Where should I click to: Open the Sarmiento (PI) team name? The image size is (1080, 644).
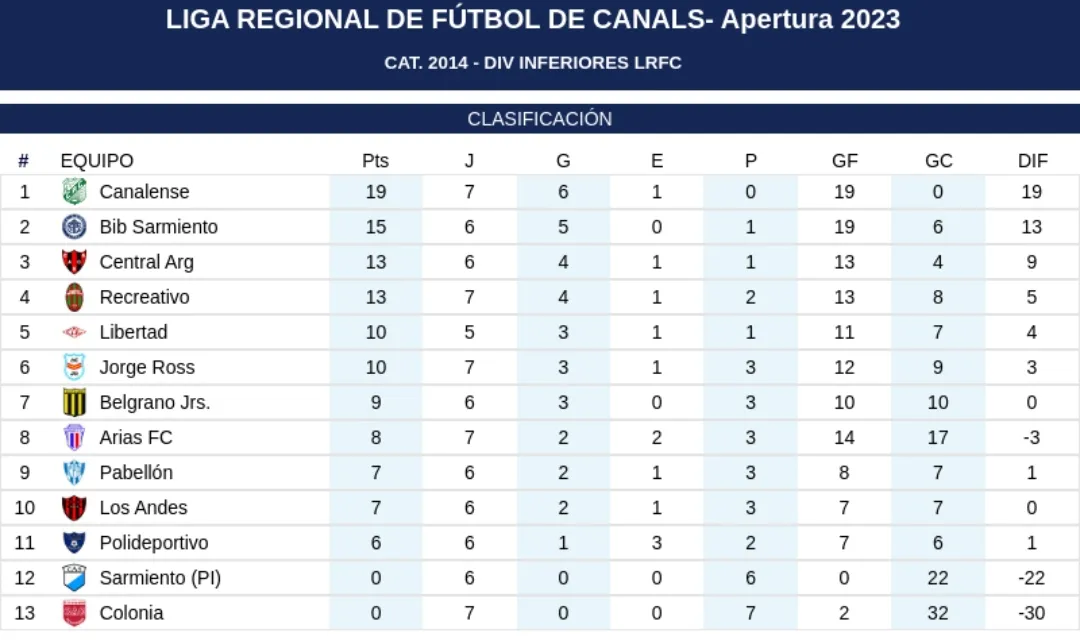tap(160, 578)
